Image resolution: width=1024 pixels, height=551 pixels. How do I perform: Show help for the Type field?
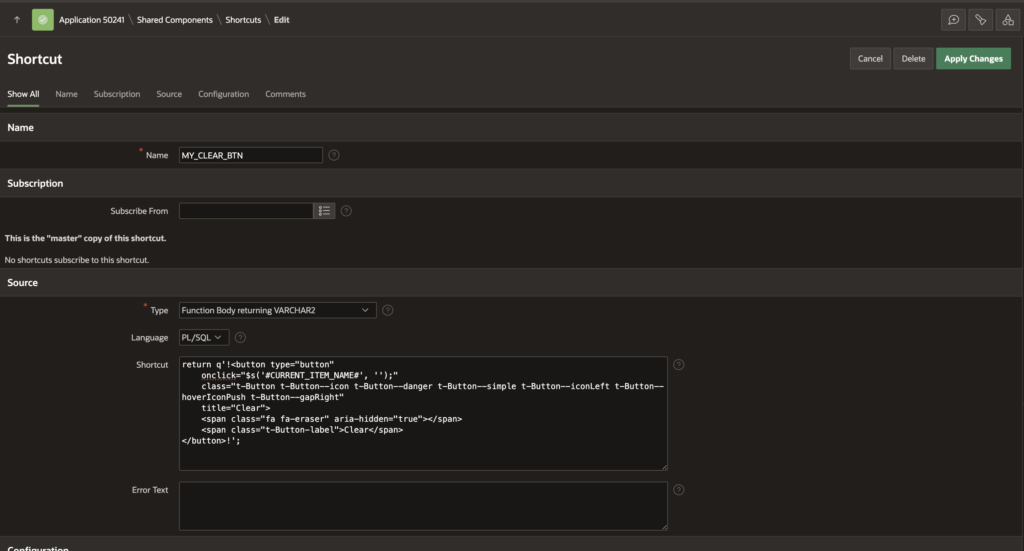[x=388, y=310]
